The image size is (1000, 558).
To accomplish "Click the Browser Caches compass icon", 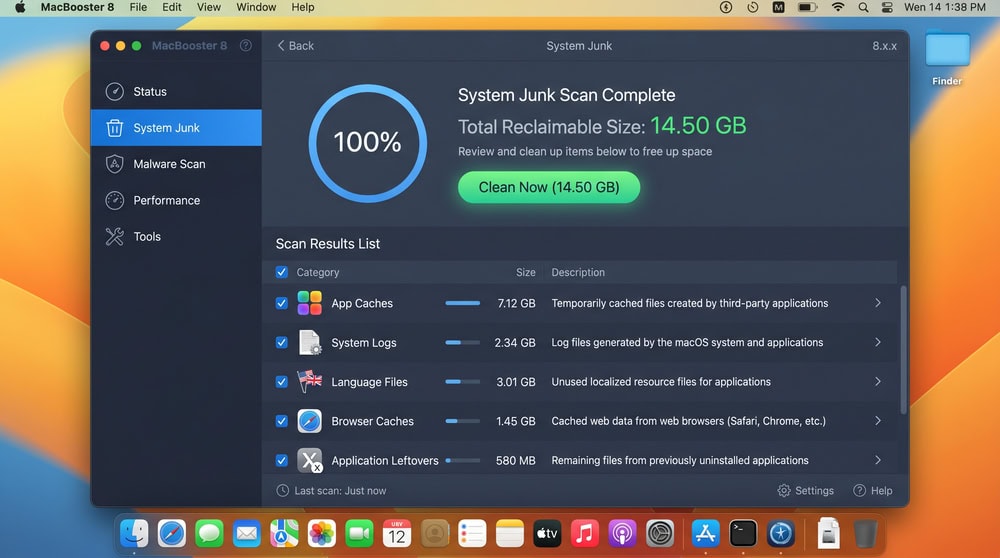I will coord(309,422).
